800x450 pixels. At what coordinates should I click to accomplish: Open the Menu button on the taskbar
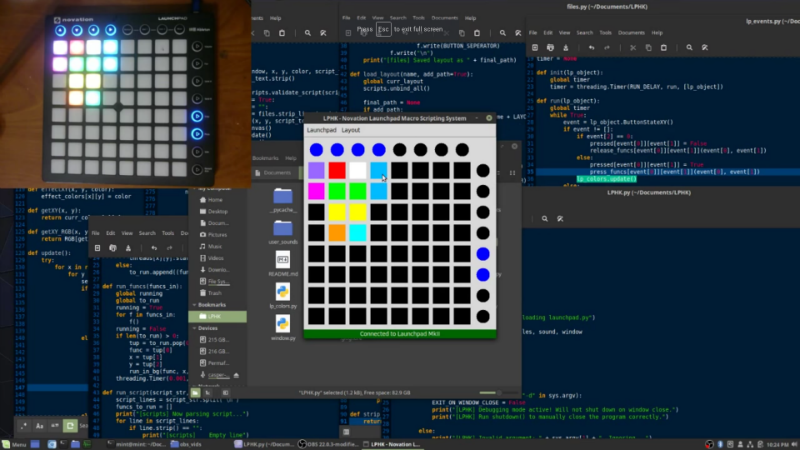click(17, 443)
